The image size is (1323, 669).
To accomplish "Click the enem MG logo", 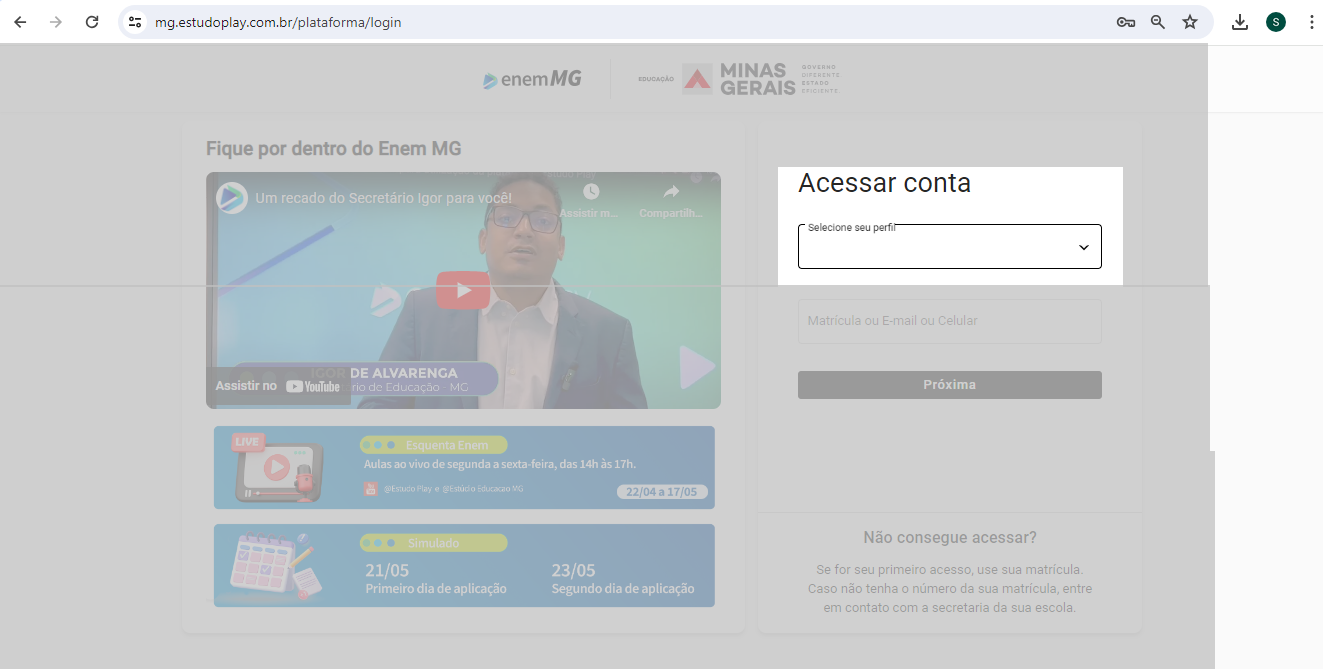I will click(532, 79).
